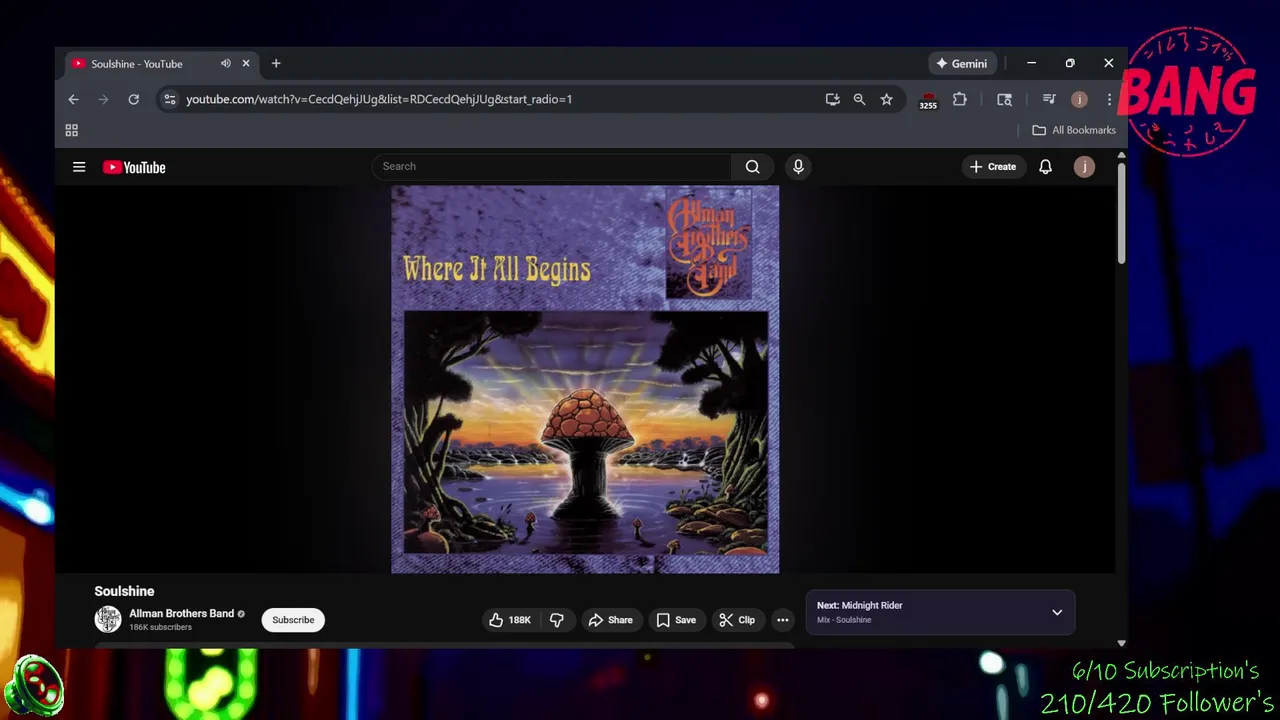Open the Create button

tap(992, 167)
